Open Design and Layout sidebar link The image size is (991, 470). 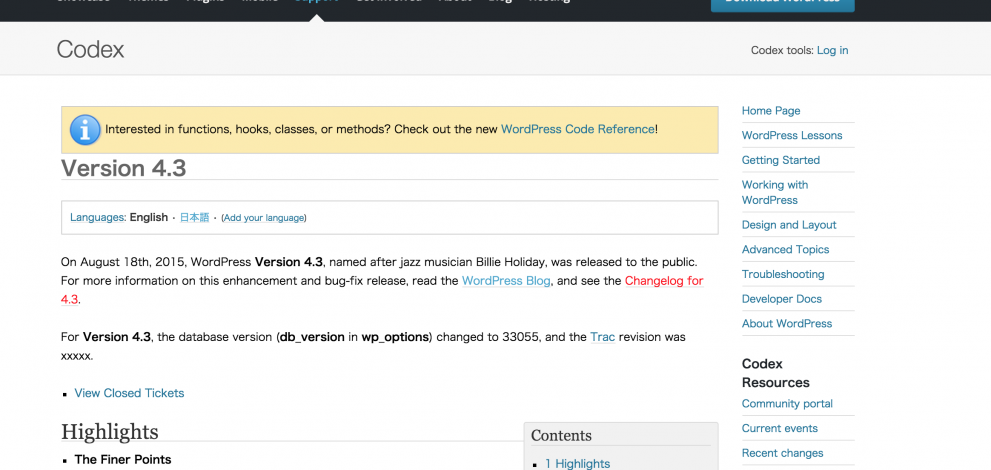pos(789,225)
